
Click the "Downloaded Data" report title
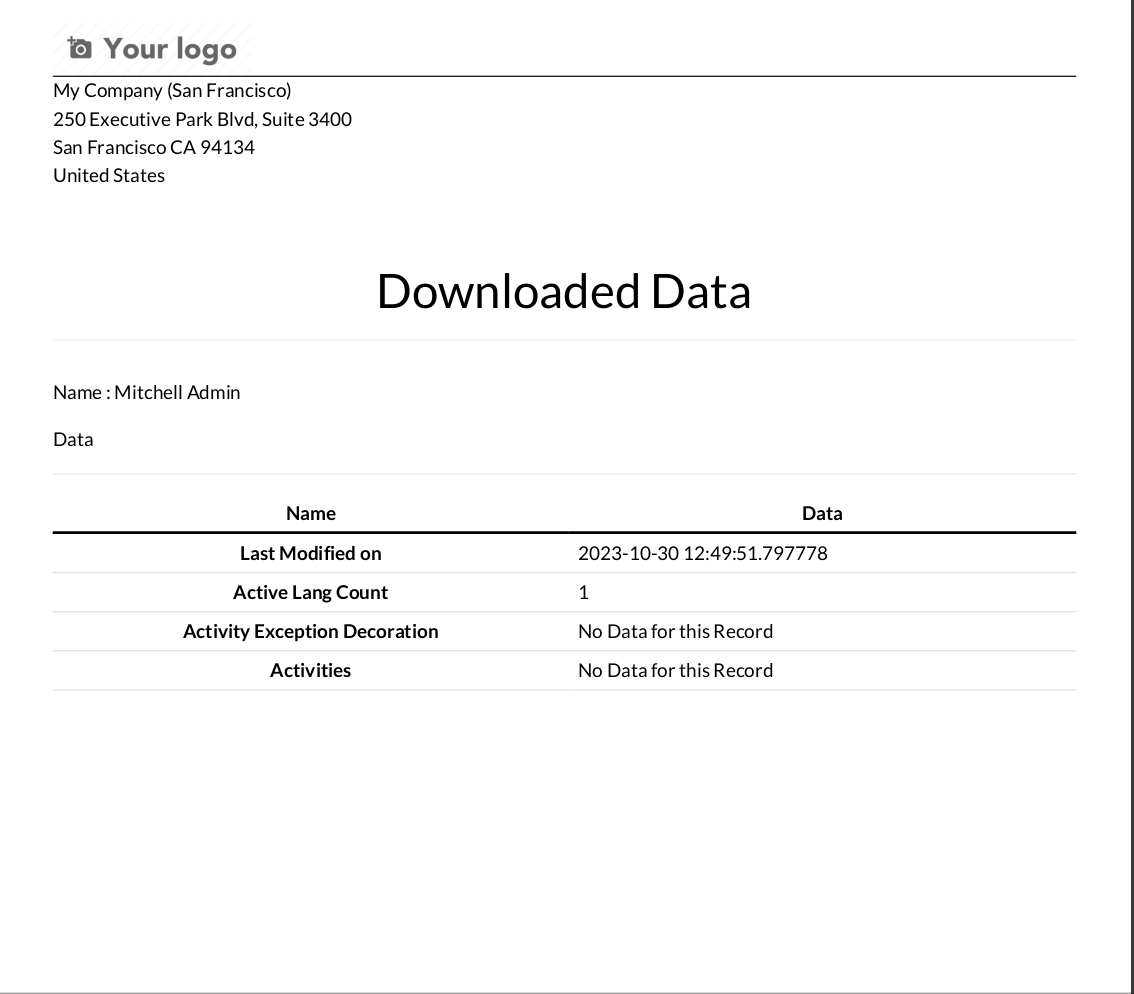(x=563, y=291)
